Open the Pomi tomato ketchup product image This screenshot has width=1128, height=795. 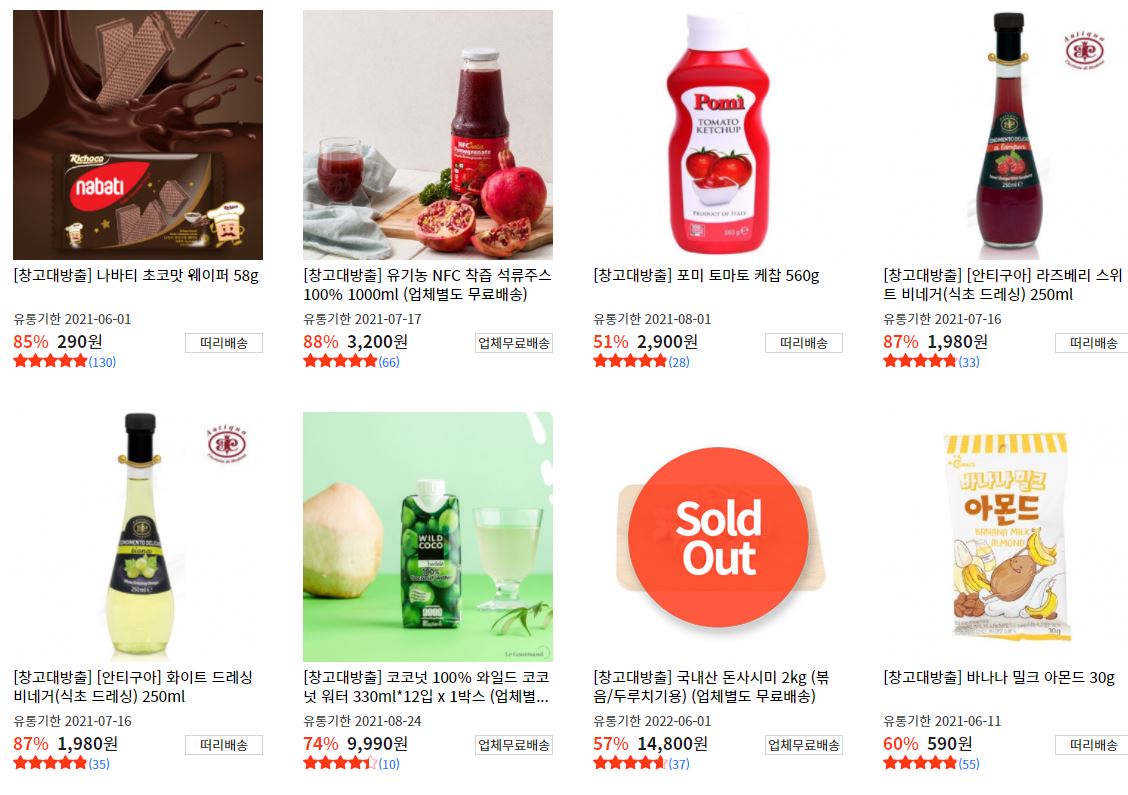(x=718, y=135)
